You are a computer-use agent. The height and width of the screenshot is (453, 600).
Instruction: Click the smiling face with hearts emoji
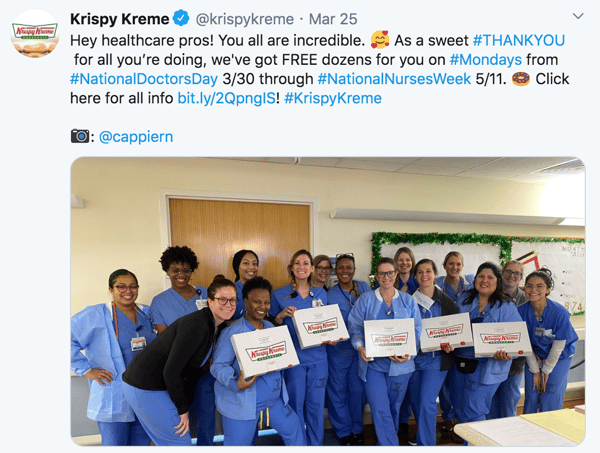pyautogui.click(x=380, y=40)
